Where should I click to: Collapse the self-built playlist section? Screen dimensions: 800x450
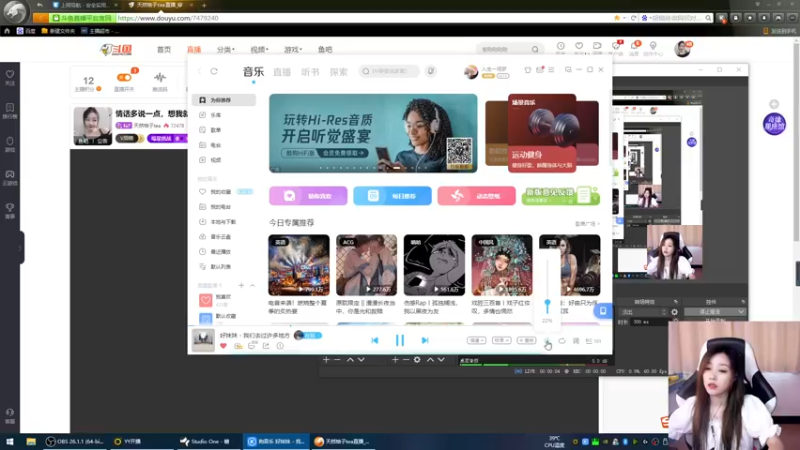pyautogui.click(x=253, y=285)
